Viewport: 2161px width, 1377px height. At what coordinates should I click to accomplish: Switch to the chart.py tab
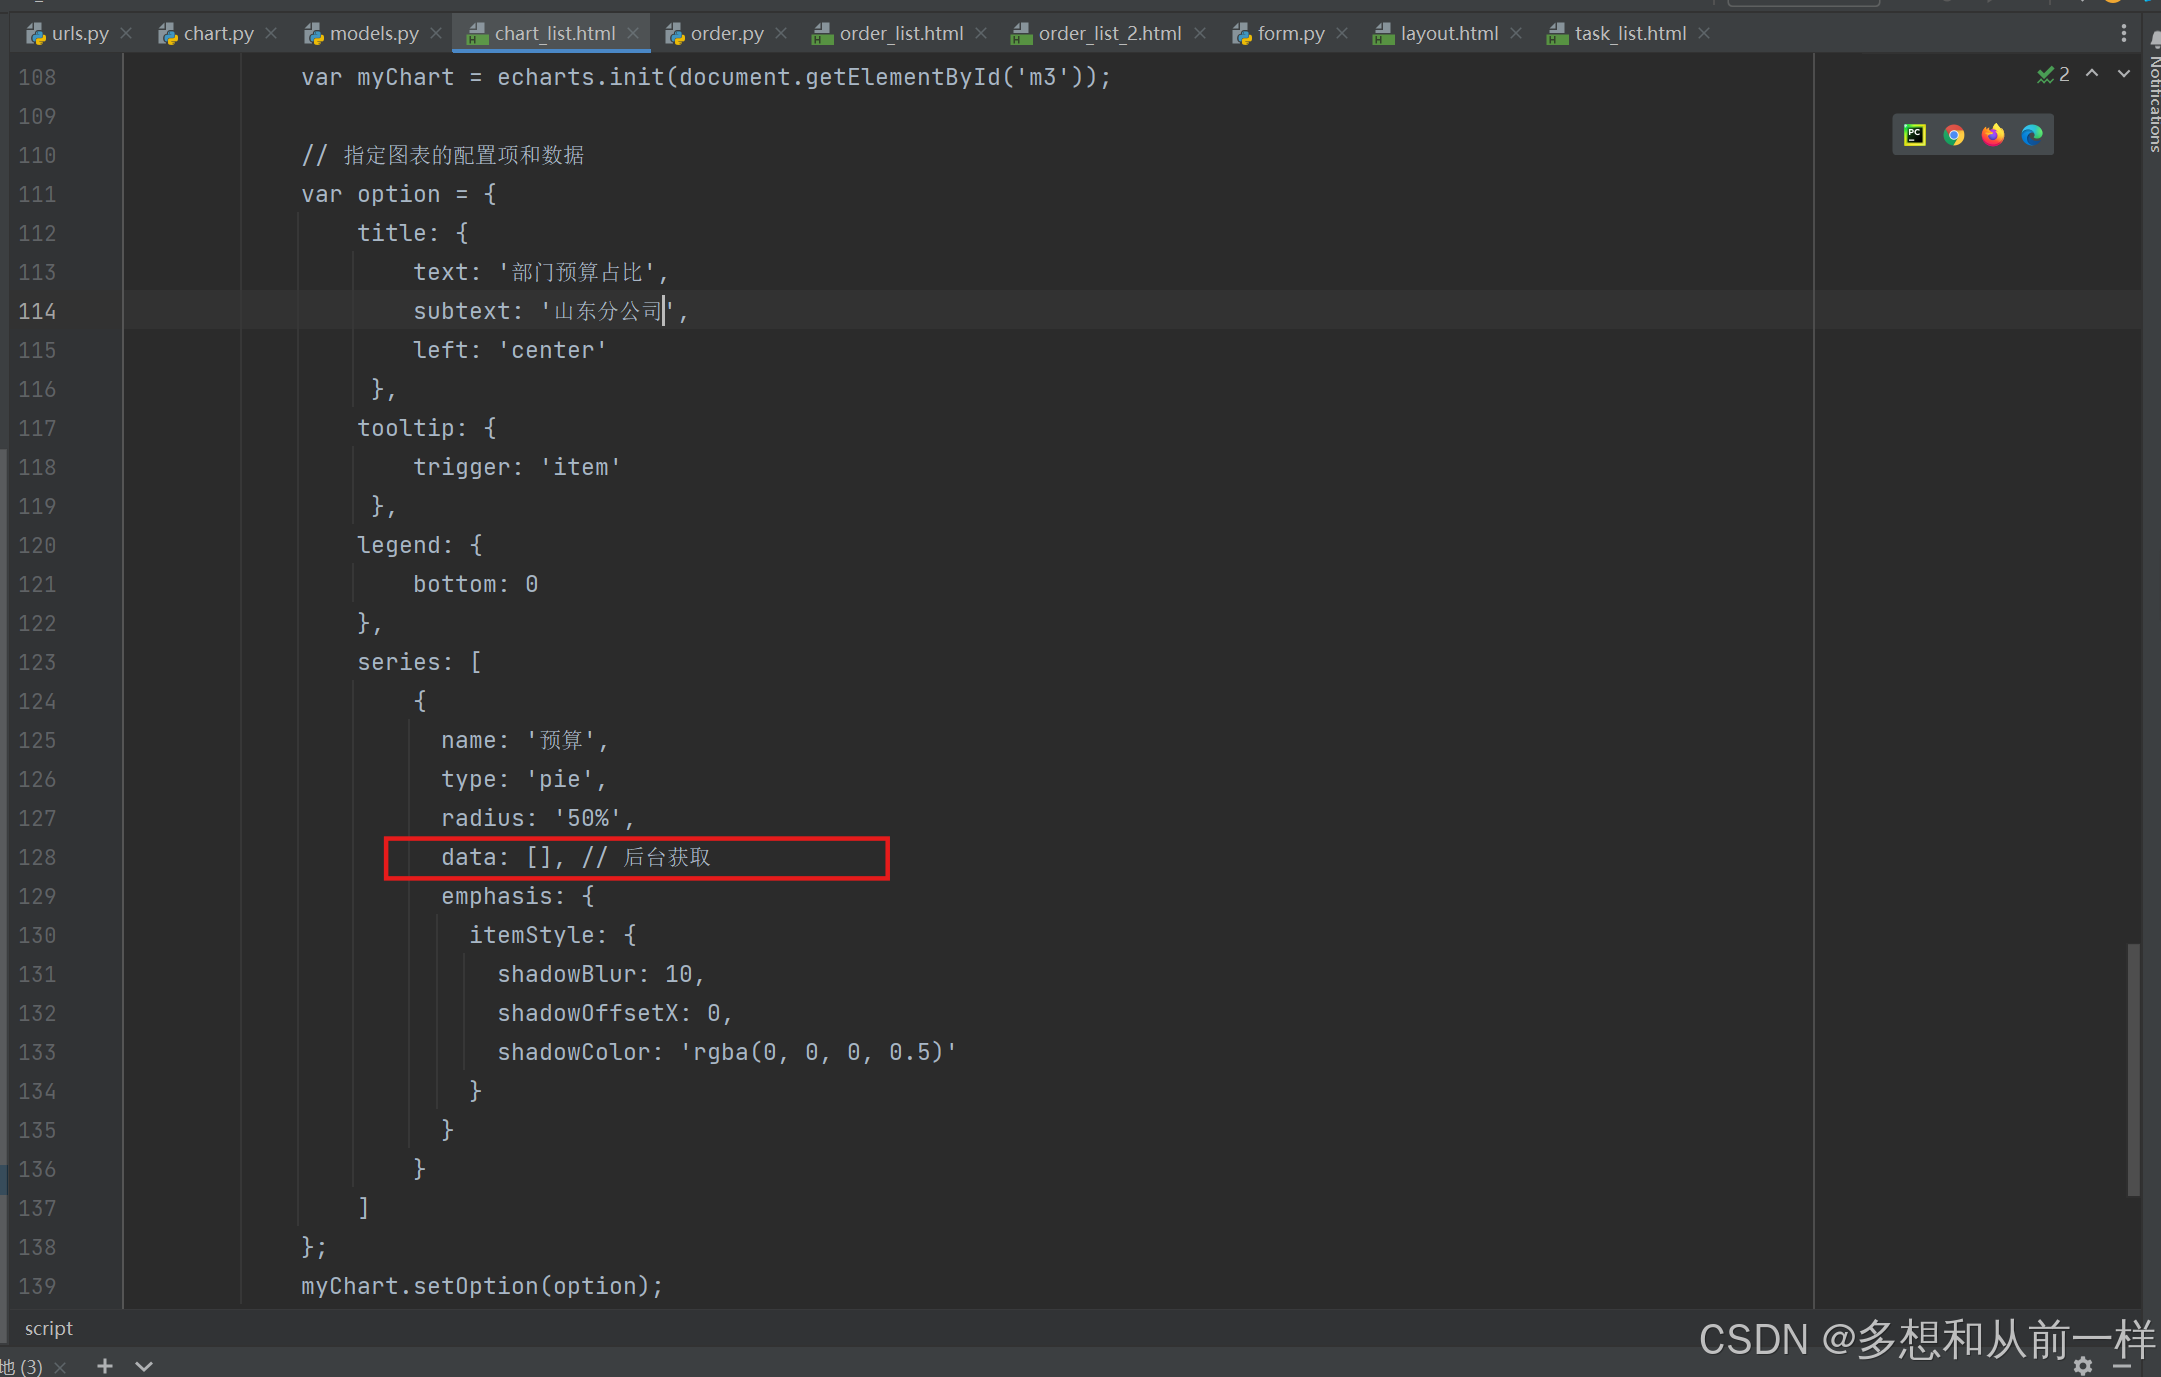coord(217,34)
